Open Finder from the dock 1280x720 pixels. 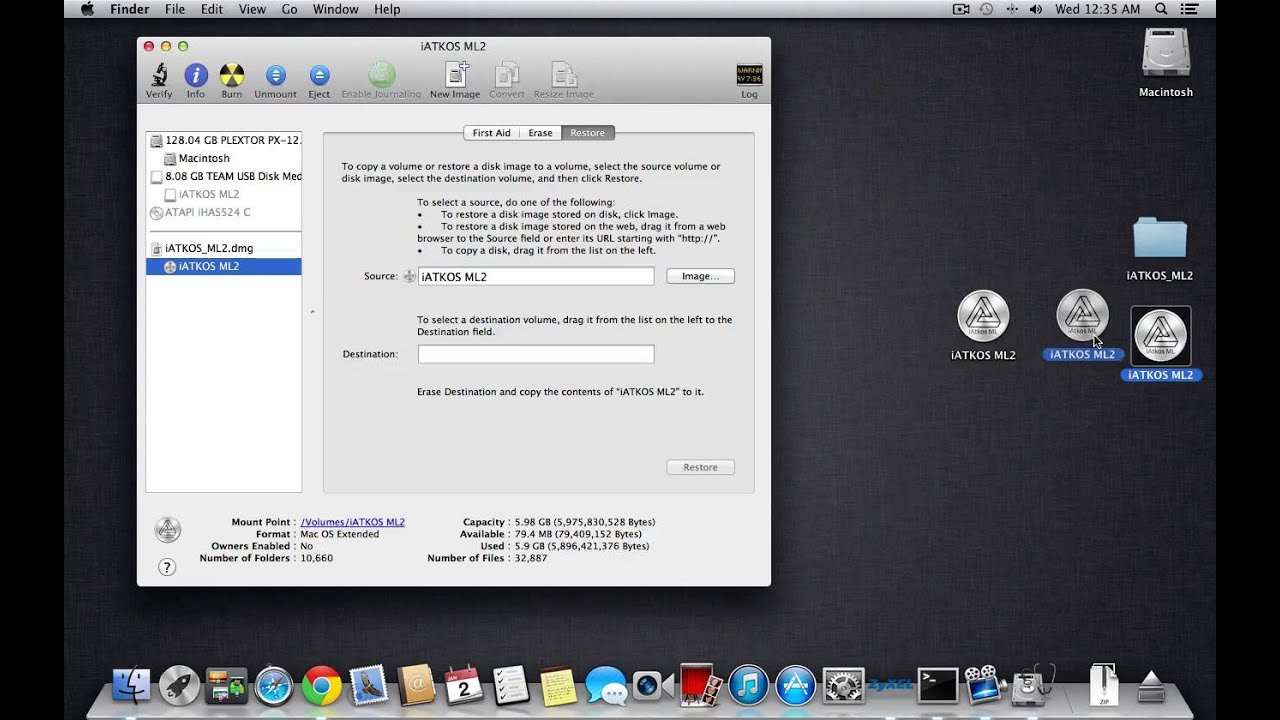point(131,685)
